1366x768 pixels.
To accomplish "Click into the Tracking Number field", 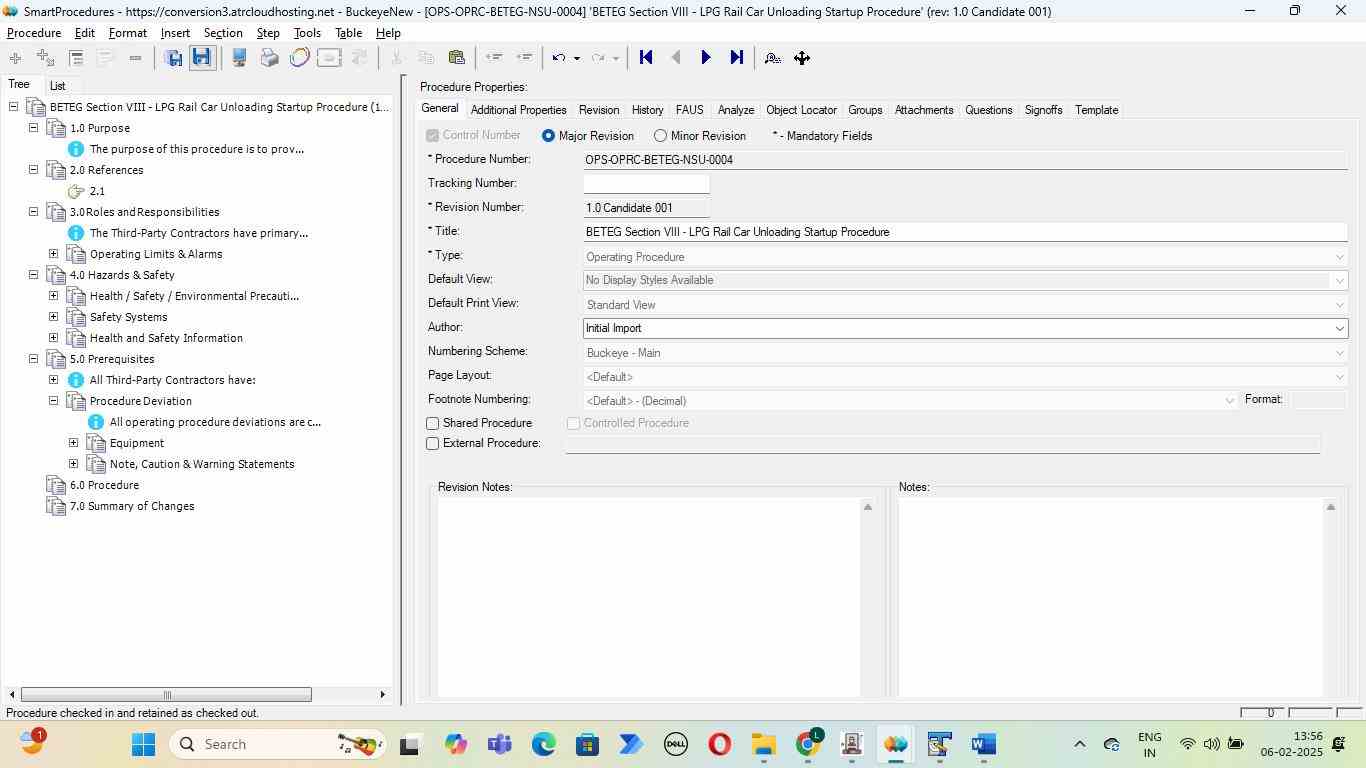I will tap(646, 184).
